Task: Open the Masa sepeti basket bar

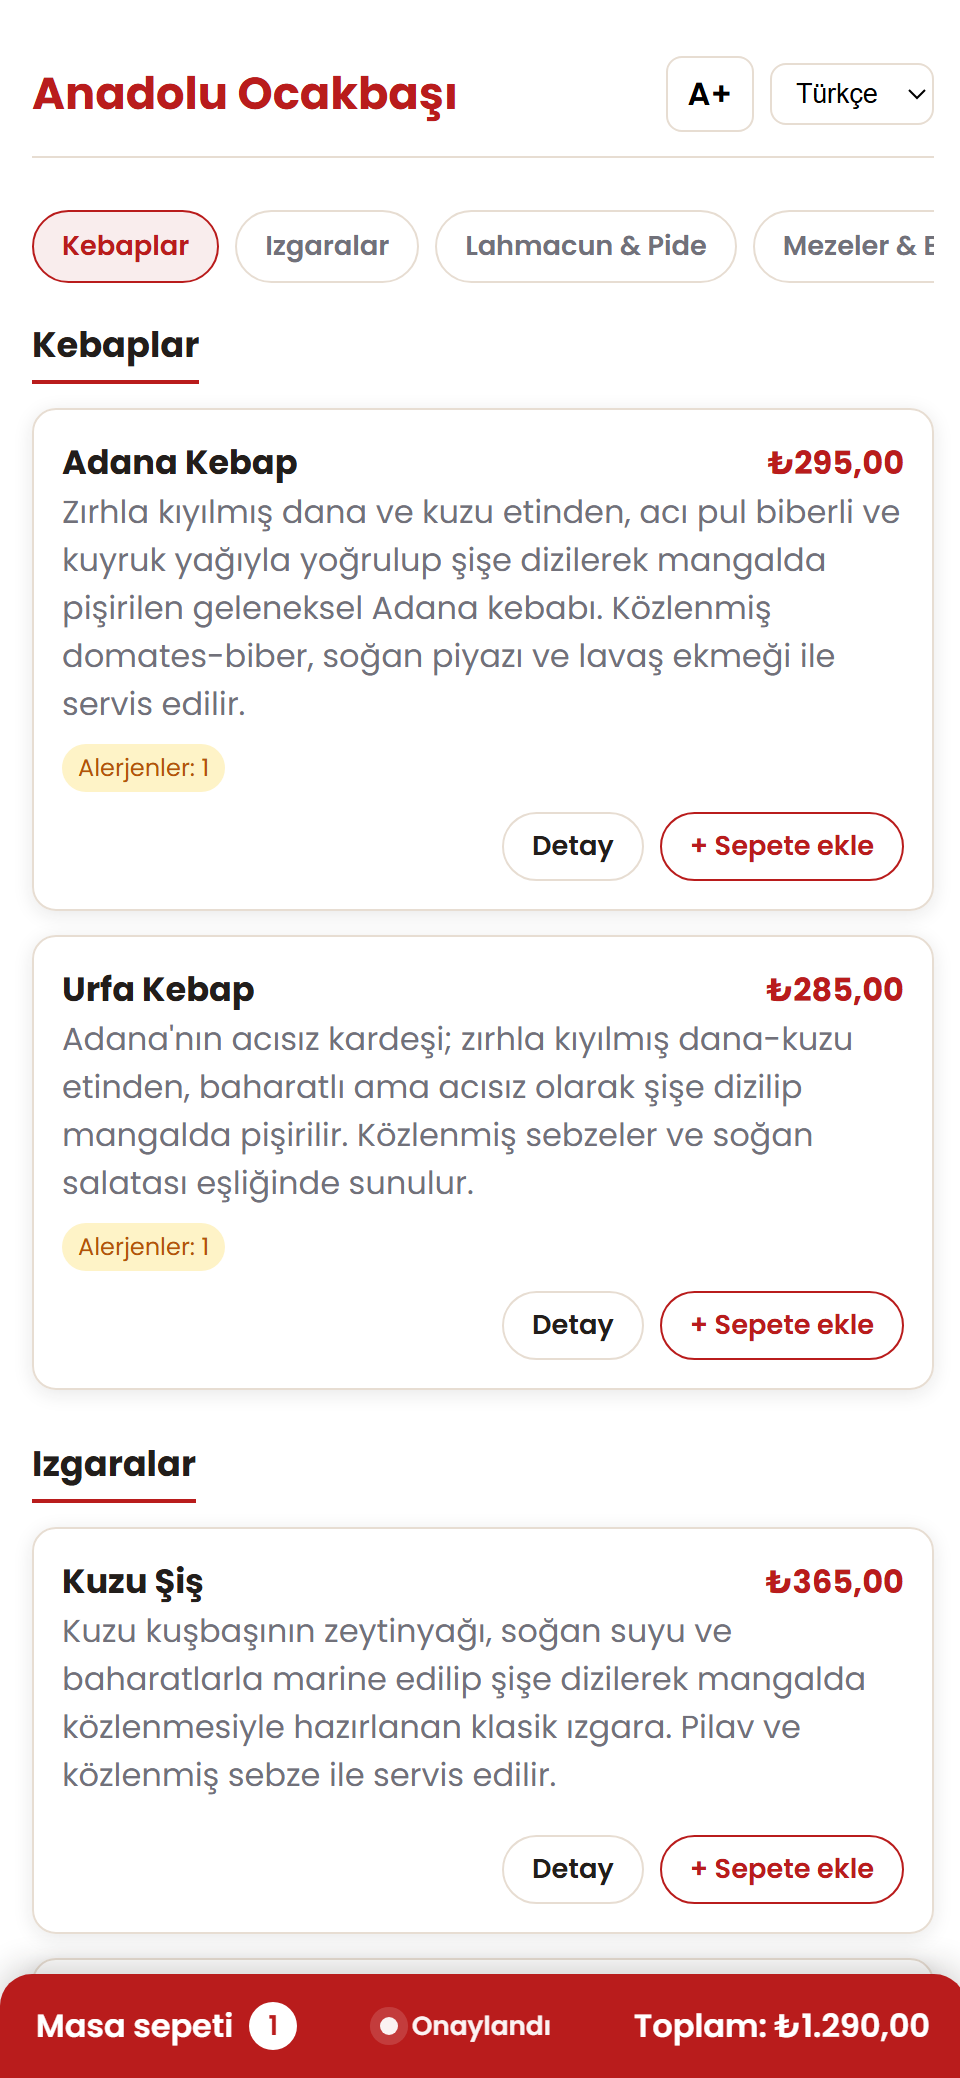Action: coord(480,2026)
